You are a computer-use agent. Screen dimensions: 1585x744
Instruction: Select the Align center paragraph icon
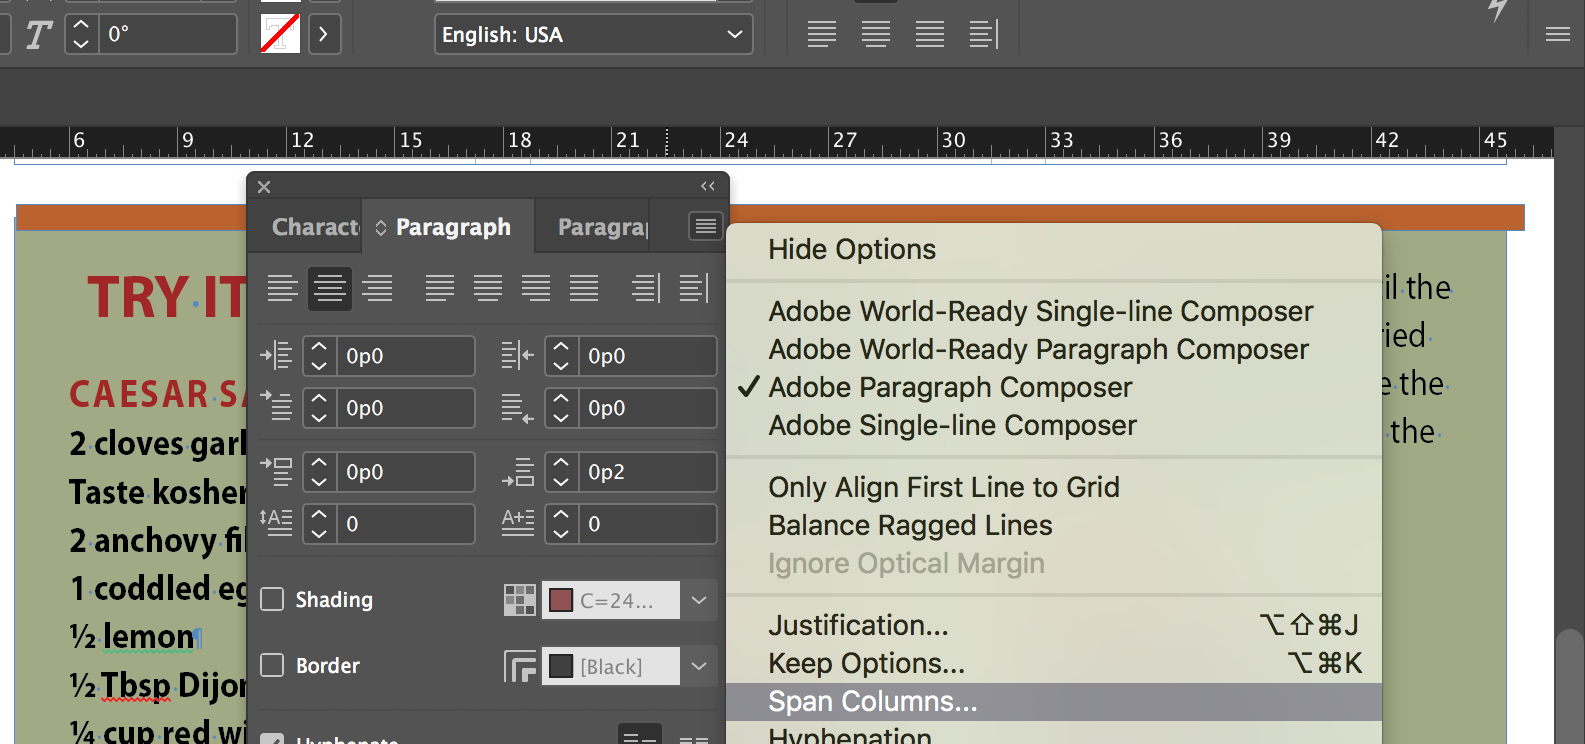[x=330, y=289]
